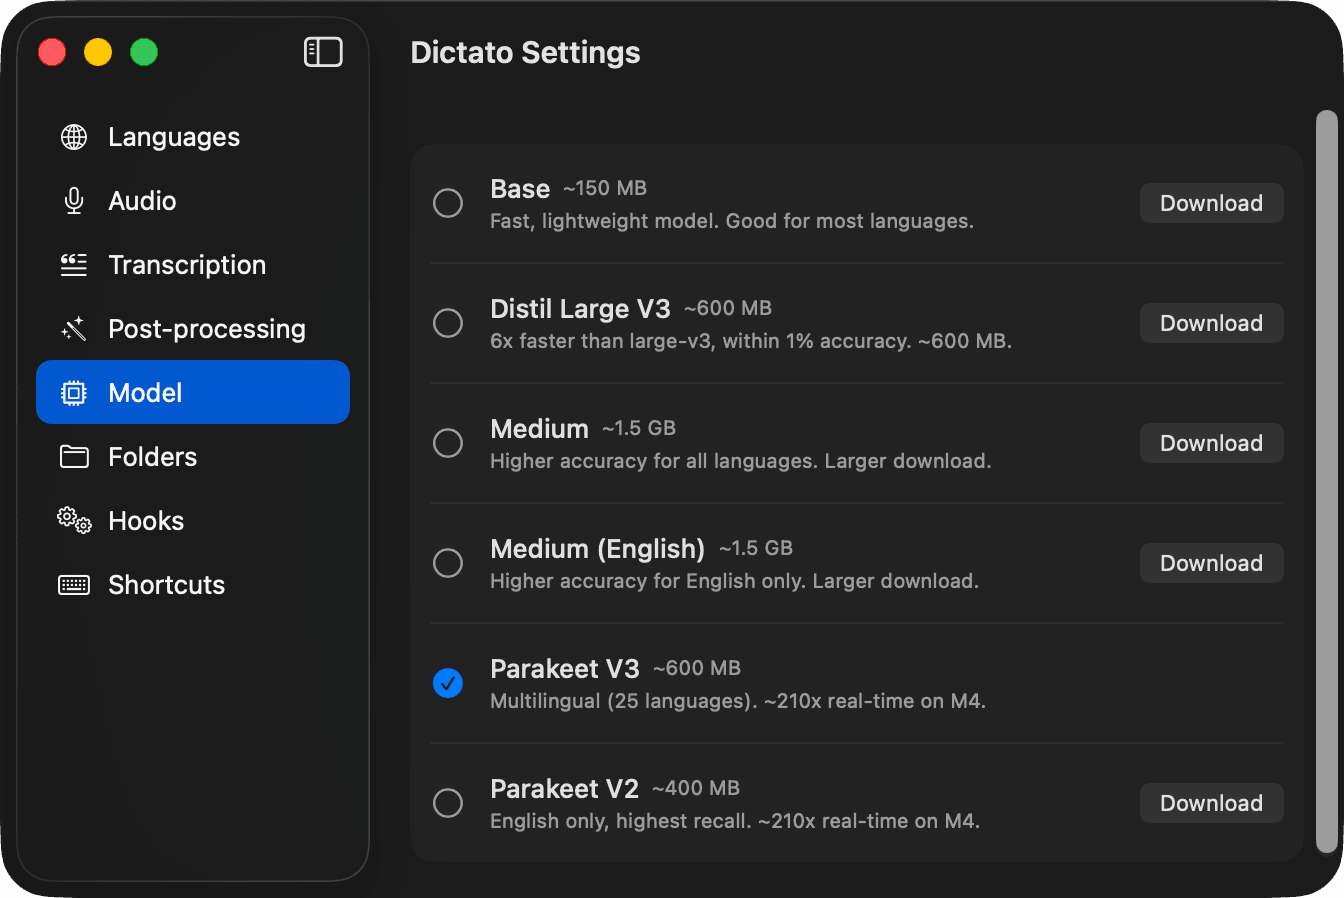Open Shortcuts via keyboard icon
The image size is (1344, 898).
pyautogui.click(x=73, y=584)
